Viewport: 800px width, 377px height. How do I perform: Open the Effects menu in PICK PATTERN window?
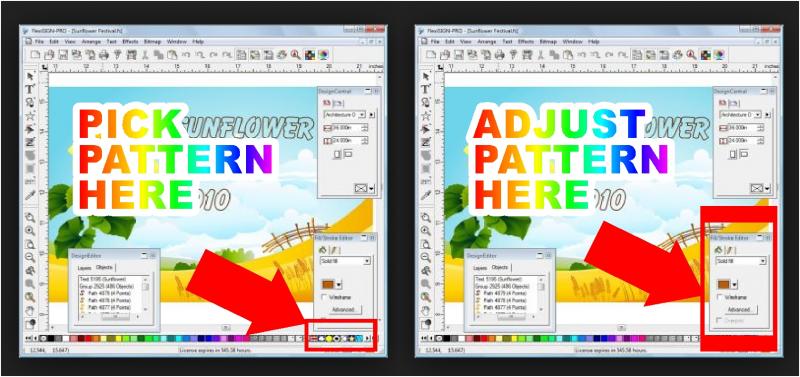coord(130,41)
